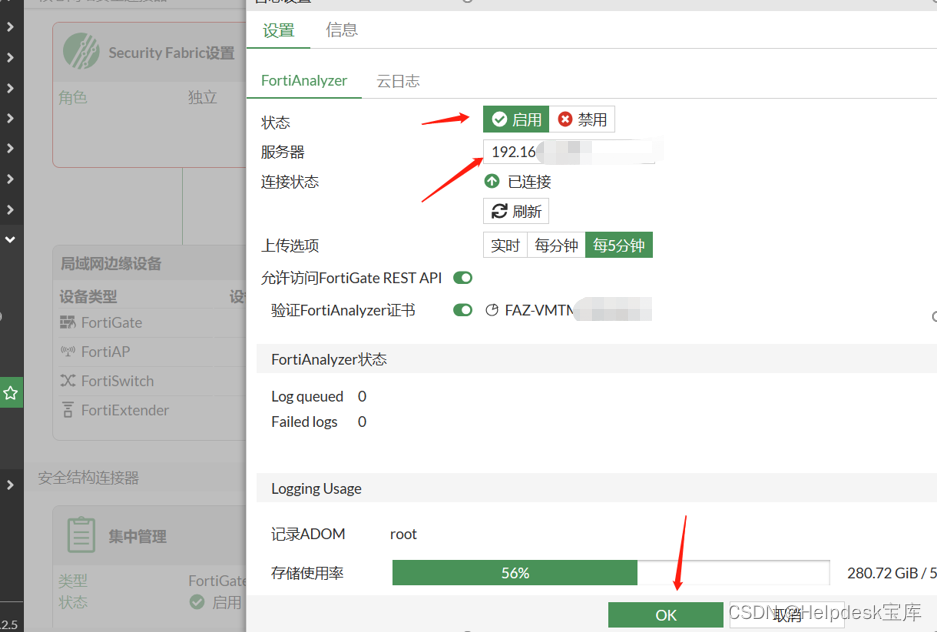The image size is (937, 632).
Task: Click the 取消 cancel button
Action: (787, 615)
